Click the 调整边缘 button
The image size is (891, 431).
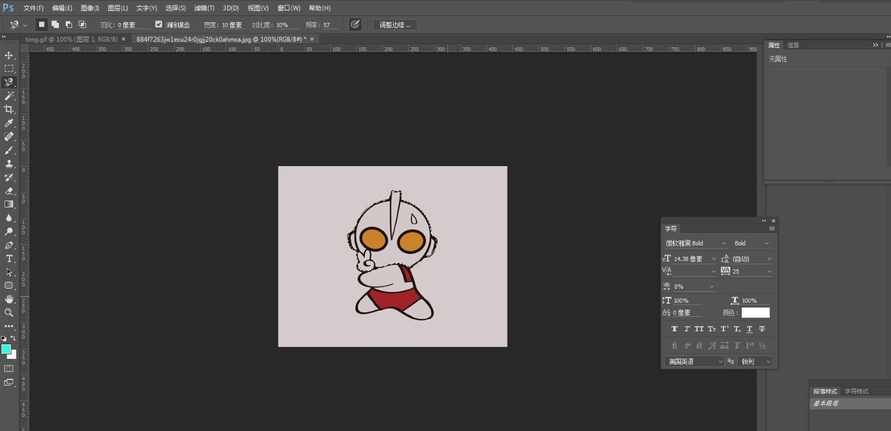coord(396,24)
